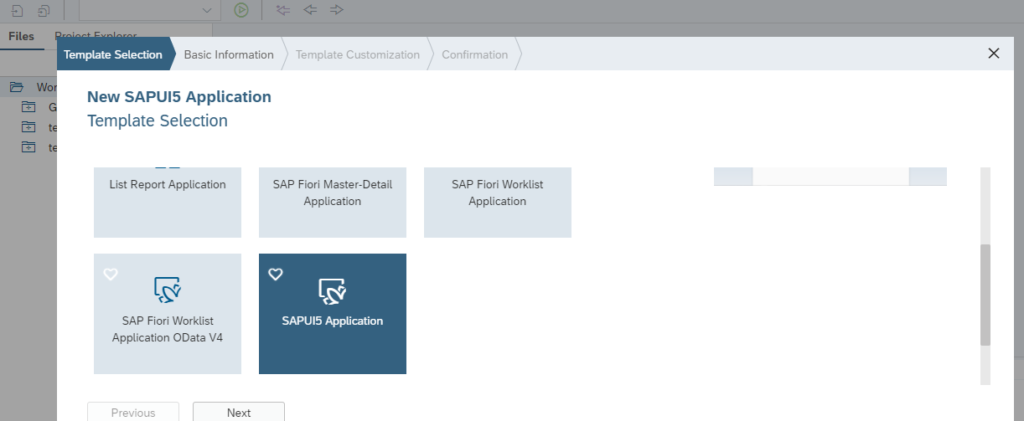Click the last edit location arrow icon

click(283, 10)
